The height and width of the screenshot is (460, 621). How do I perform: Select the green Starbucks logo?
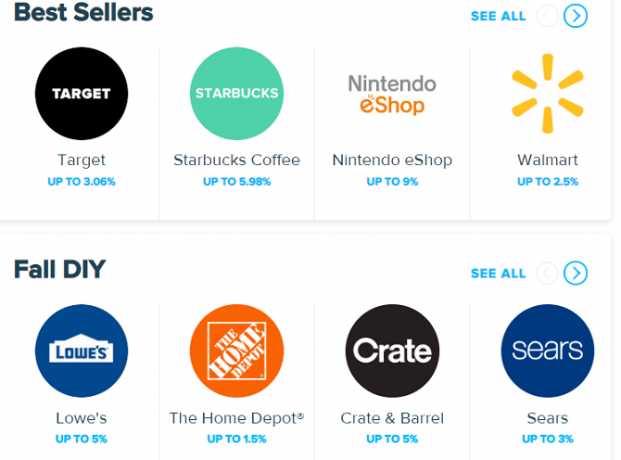(x=237, y=94)
